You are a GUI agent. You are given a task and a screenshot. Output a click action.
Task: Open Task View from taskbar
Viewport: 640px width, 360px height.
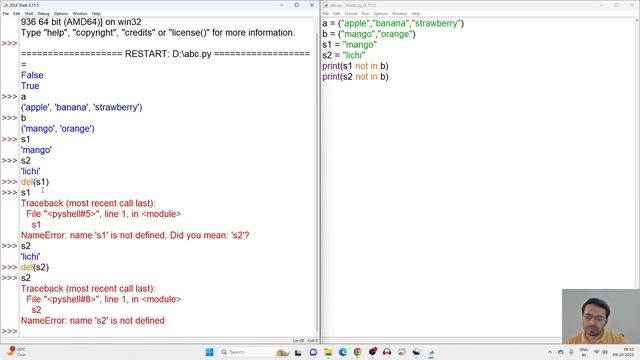point(298,352)
